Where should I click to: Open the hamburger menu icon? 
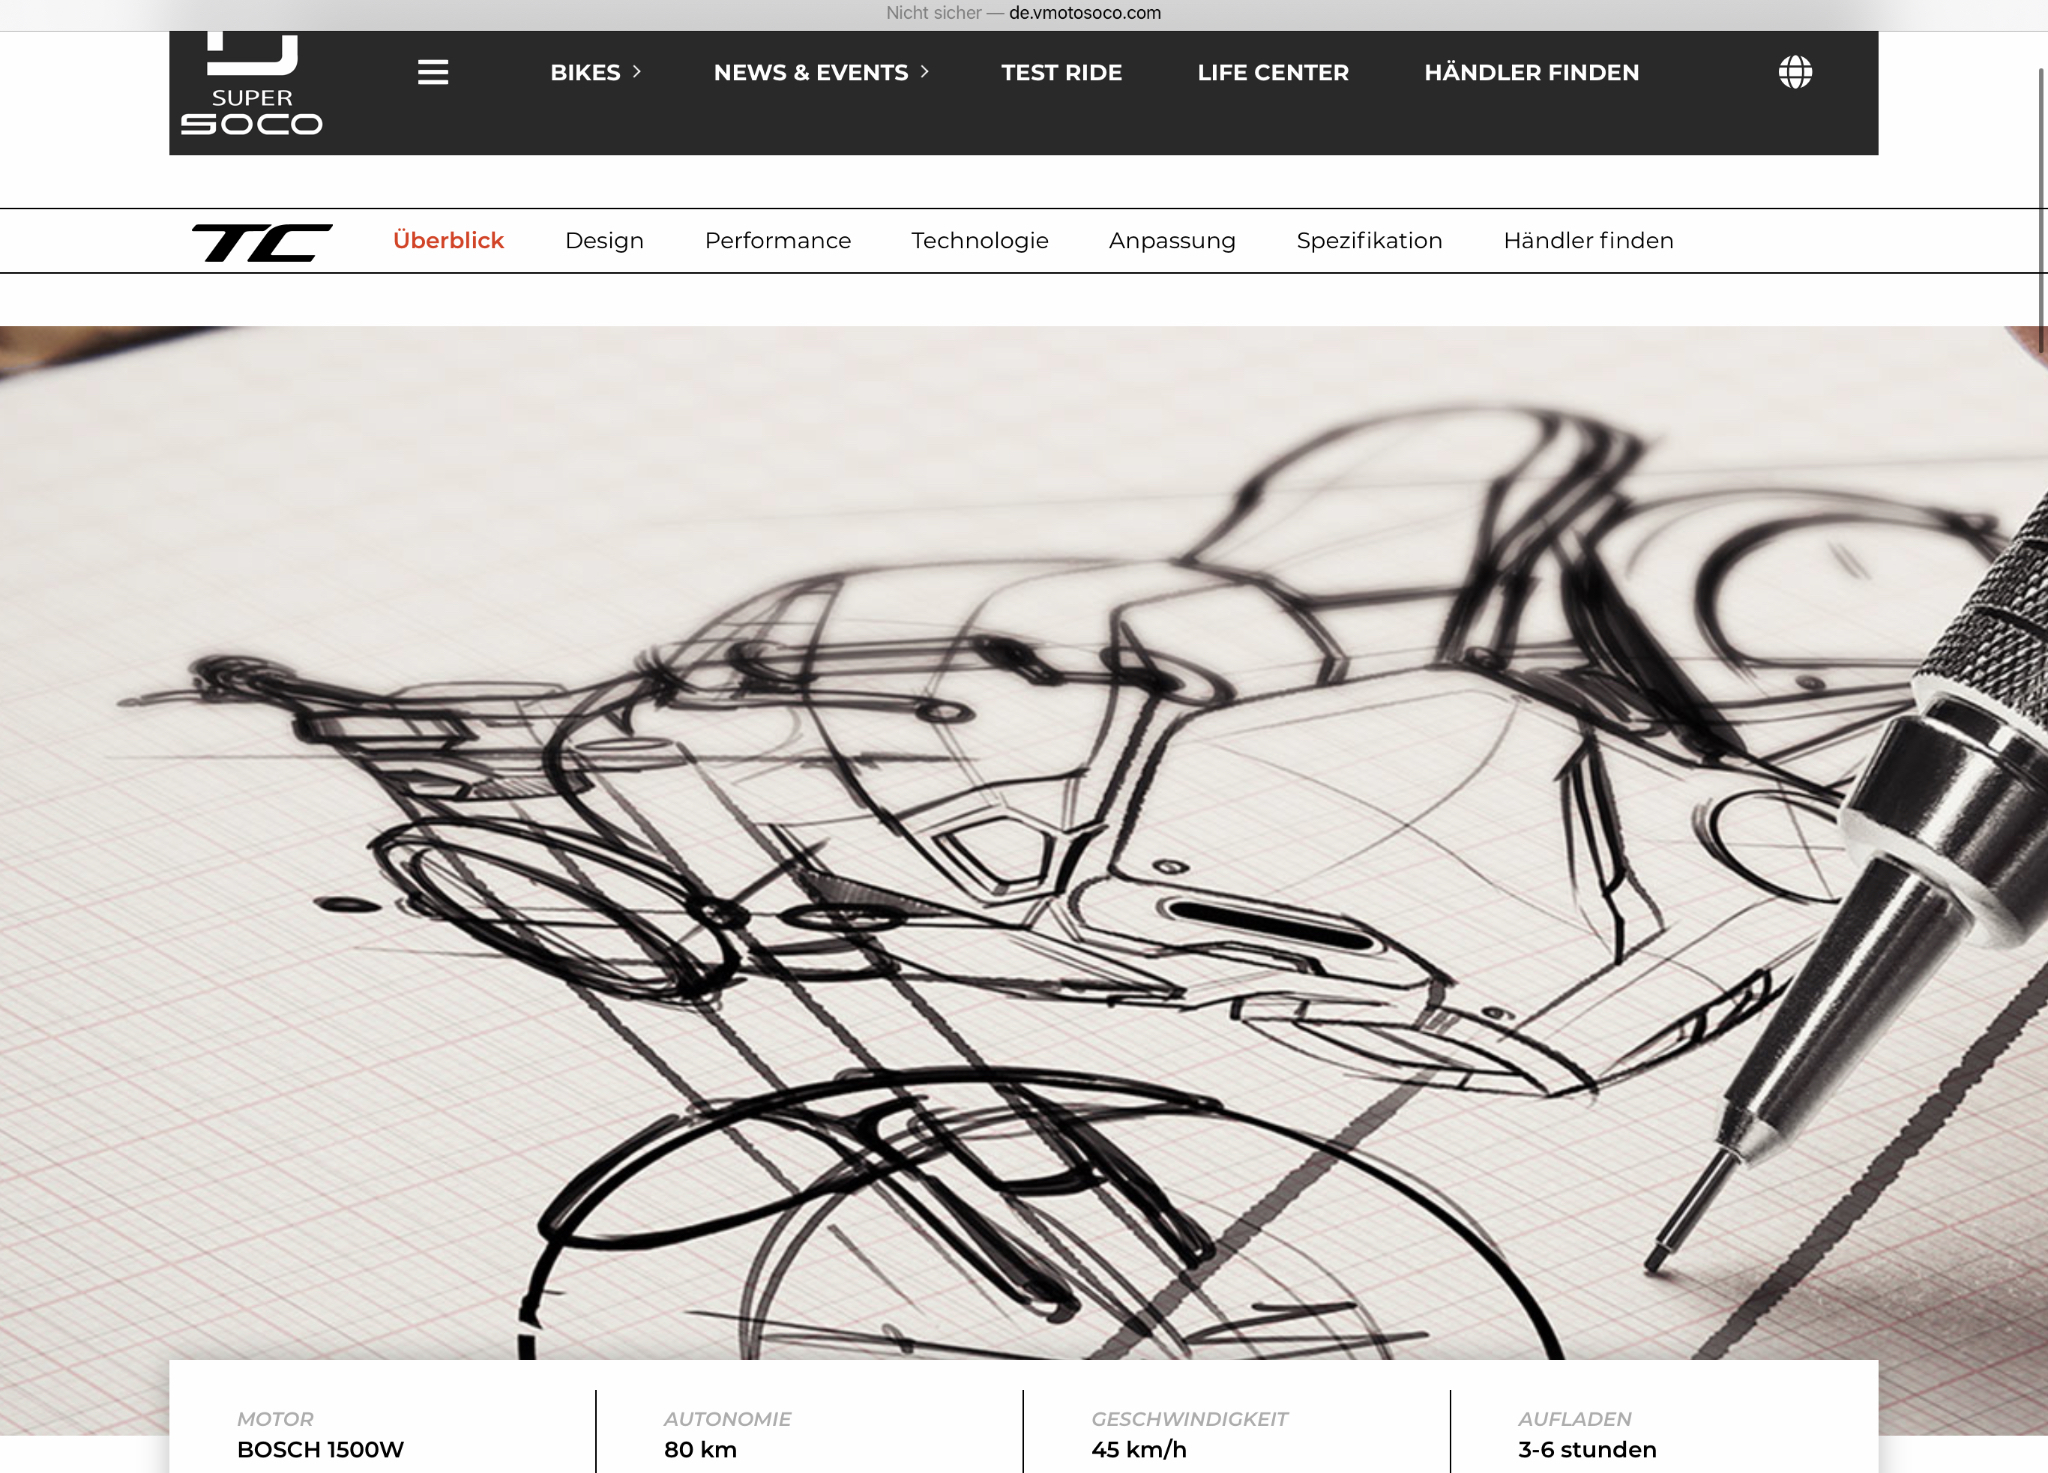point(432,72)
